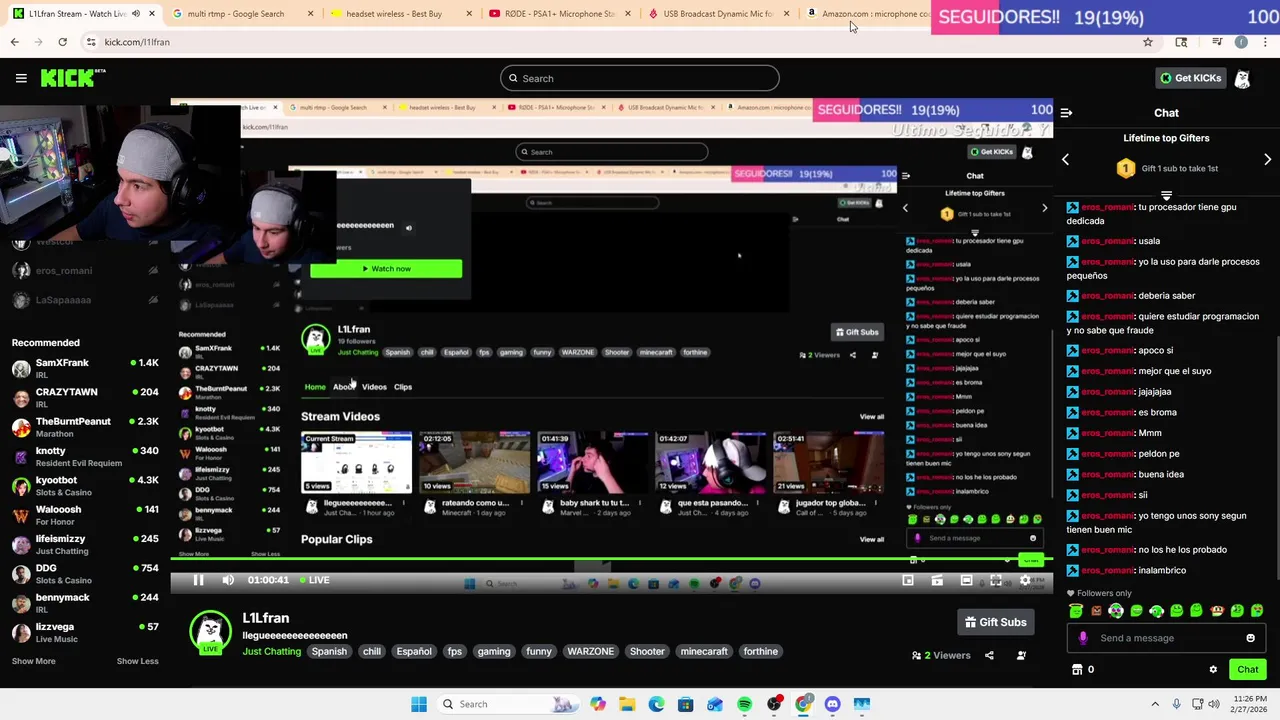Switch to Amazon.com microphone tab
Image resolution: width=1280 pixels, height=720 pixels.
(x=866, y=14)
